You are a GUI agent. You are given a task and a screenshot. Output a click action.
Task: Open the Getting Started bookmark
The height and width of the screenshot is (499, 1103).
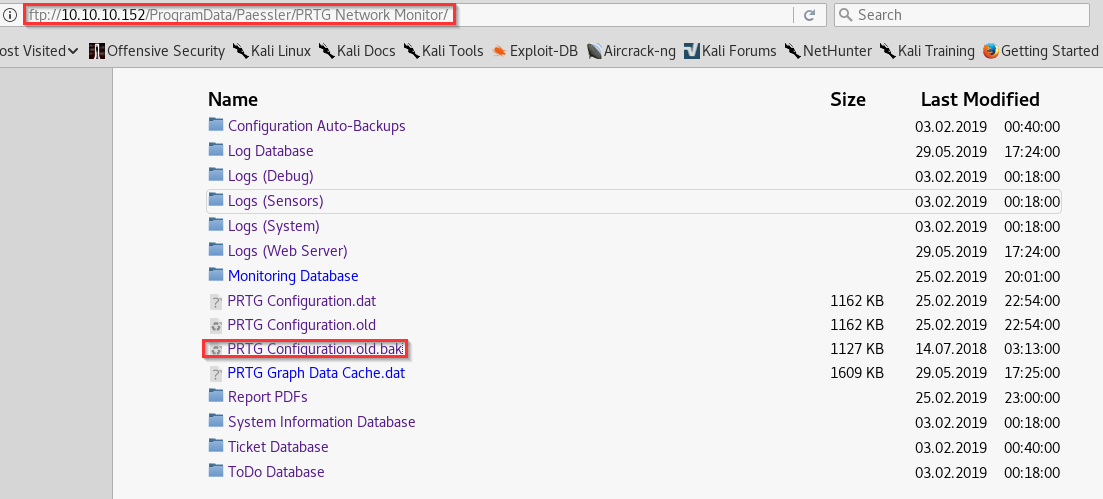pos(1049,51)
